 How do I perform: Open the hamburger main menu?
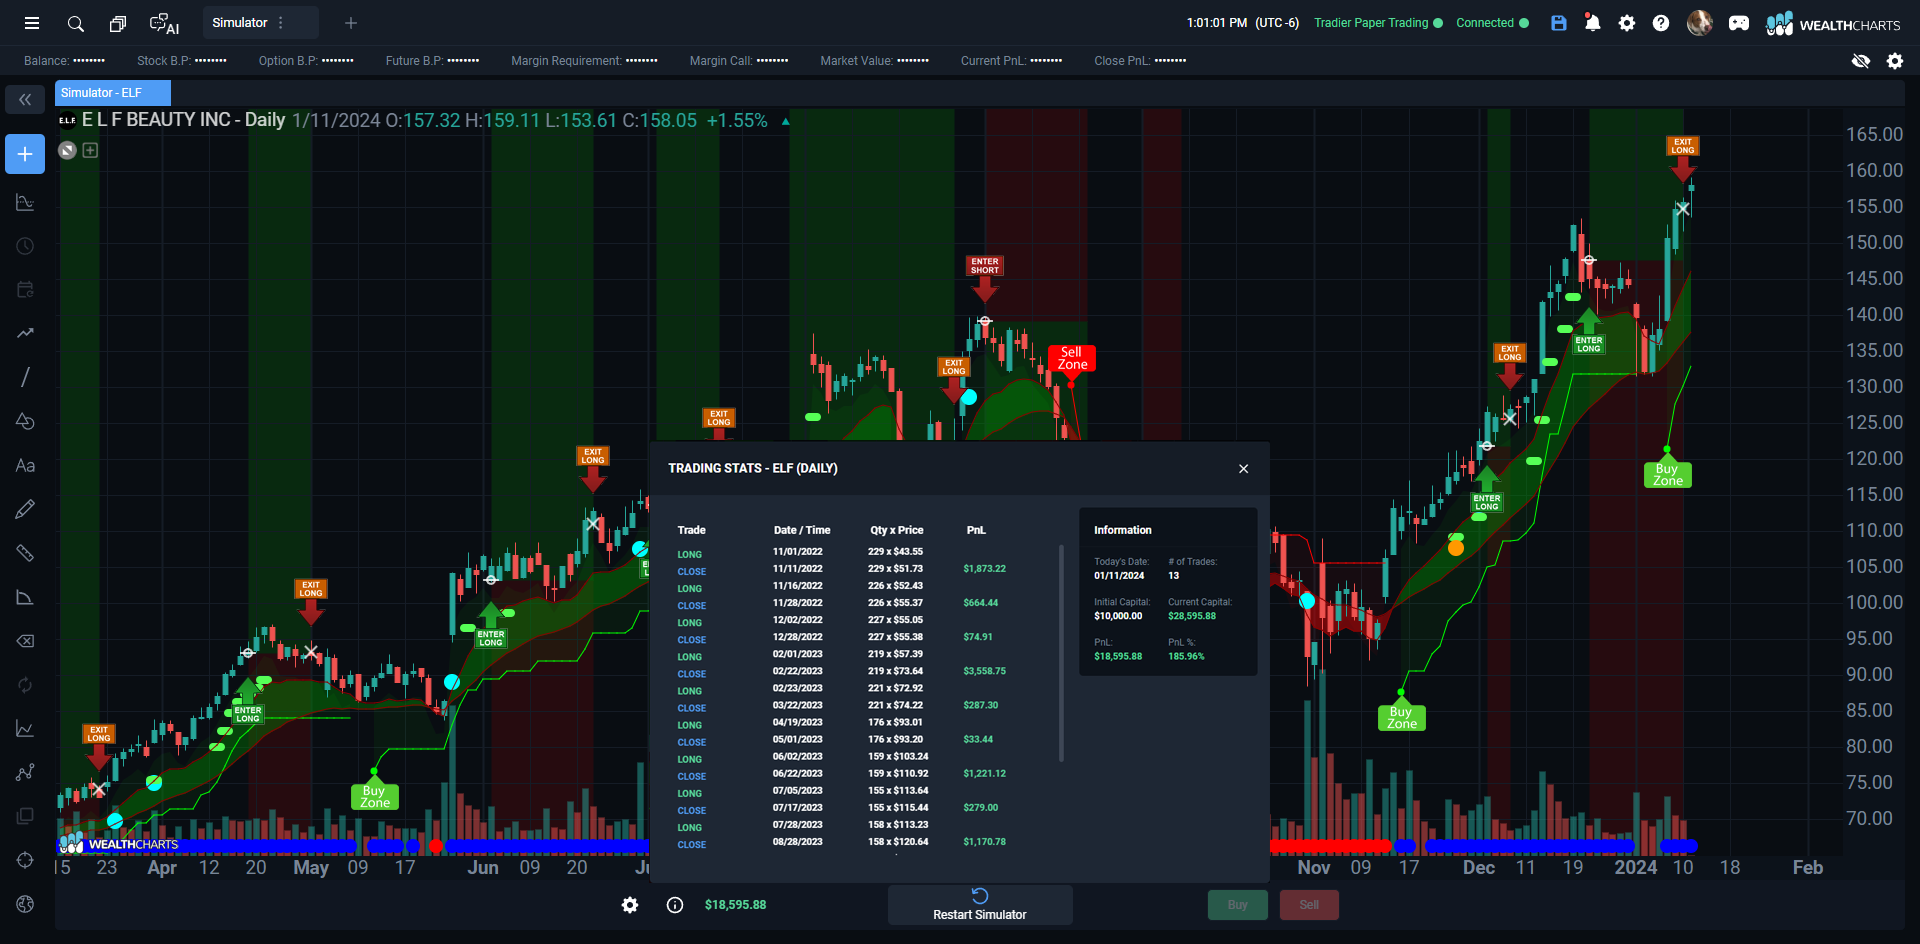click(x=32, y=23)
